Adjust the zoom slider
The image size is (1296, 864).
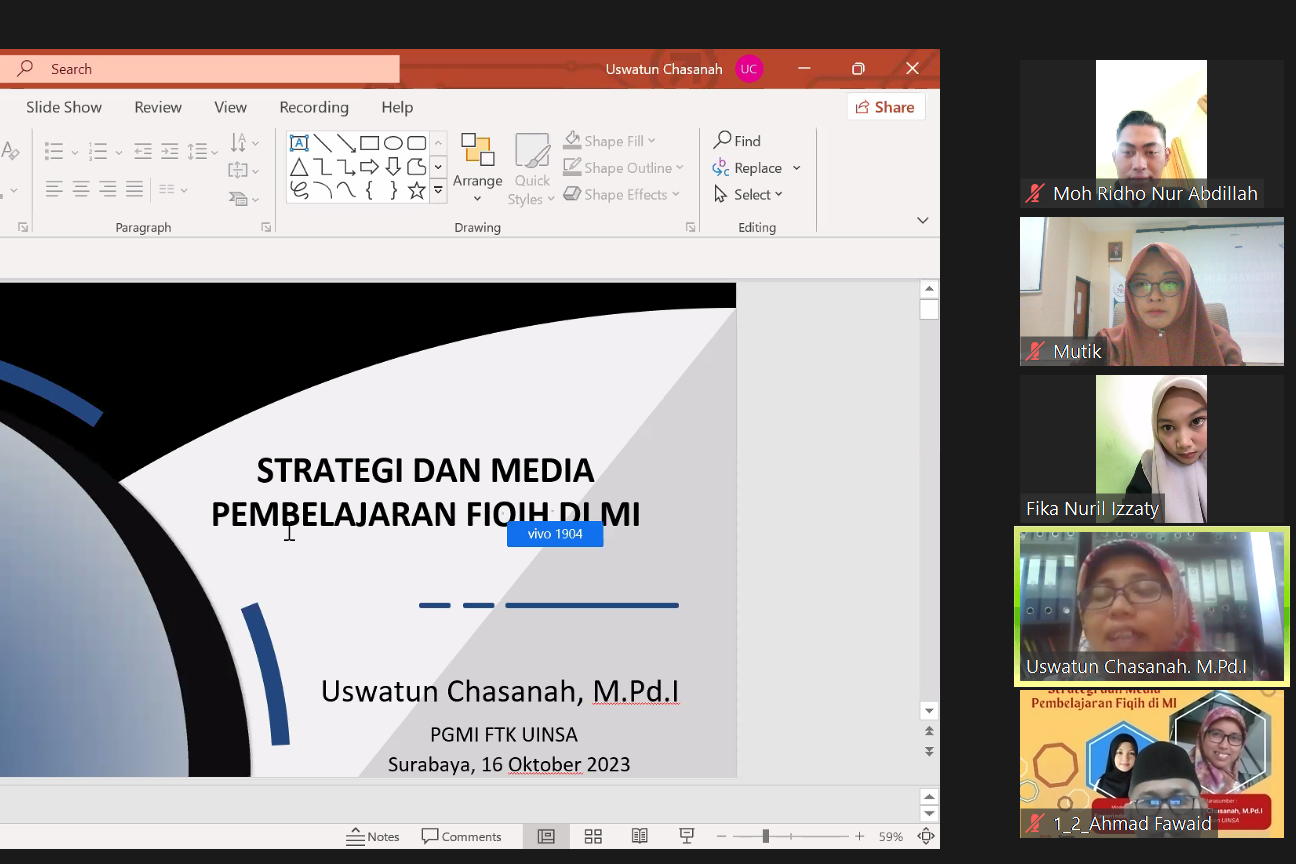click(x=765, y=836)
